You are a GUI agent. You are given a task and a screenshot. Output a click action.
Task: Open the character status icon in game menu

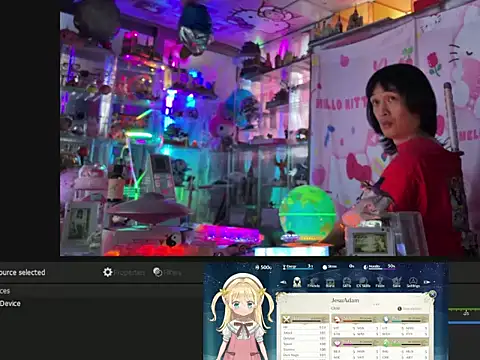297,282
